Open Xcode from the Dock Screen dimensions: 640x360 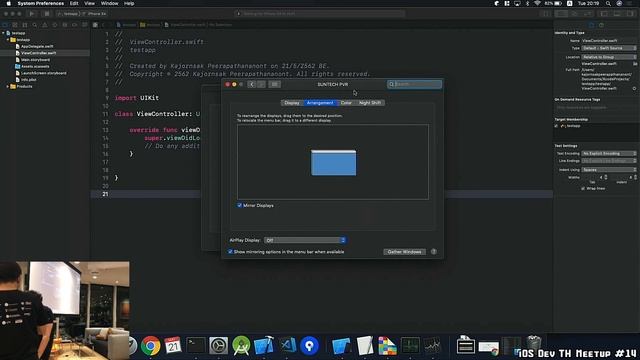(x=264, y=346)
